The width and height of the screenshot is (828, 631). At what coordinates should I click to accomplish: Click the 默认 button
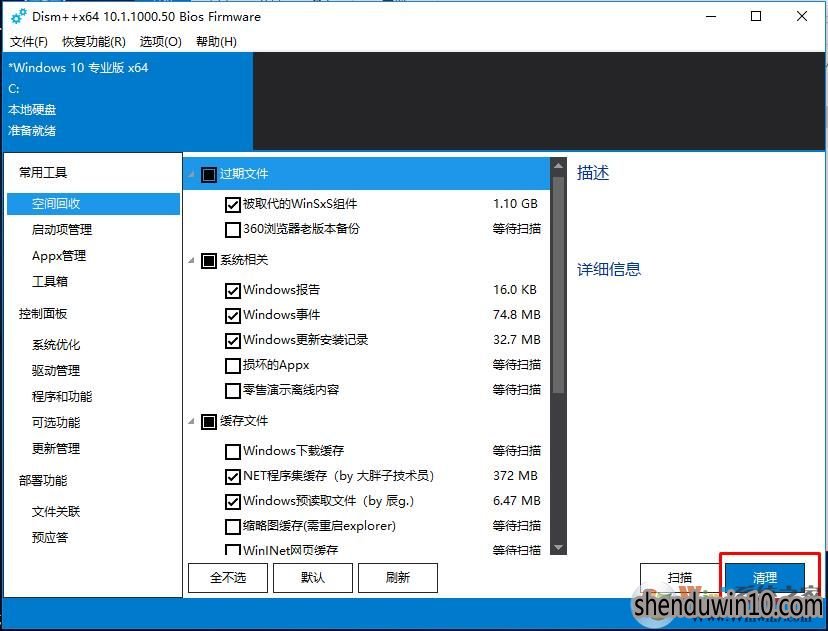(313, 578)
